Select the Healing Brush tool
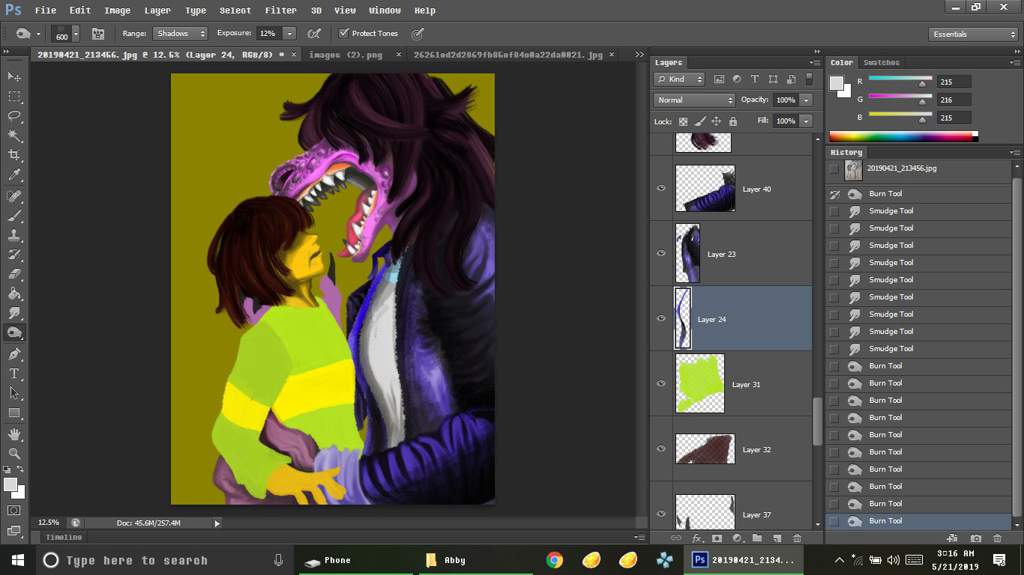The width and height of the screenshot is (1024, 575). [x=14, y=196]
